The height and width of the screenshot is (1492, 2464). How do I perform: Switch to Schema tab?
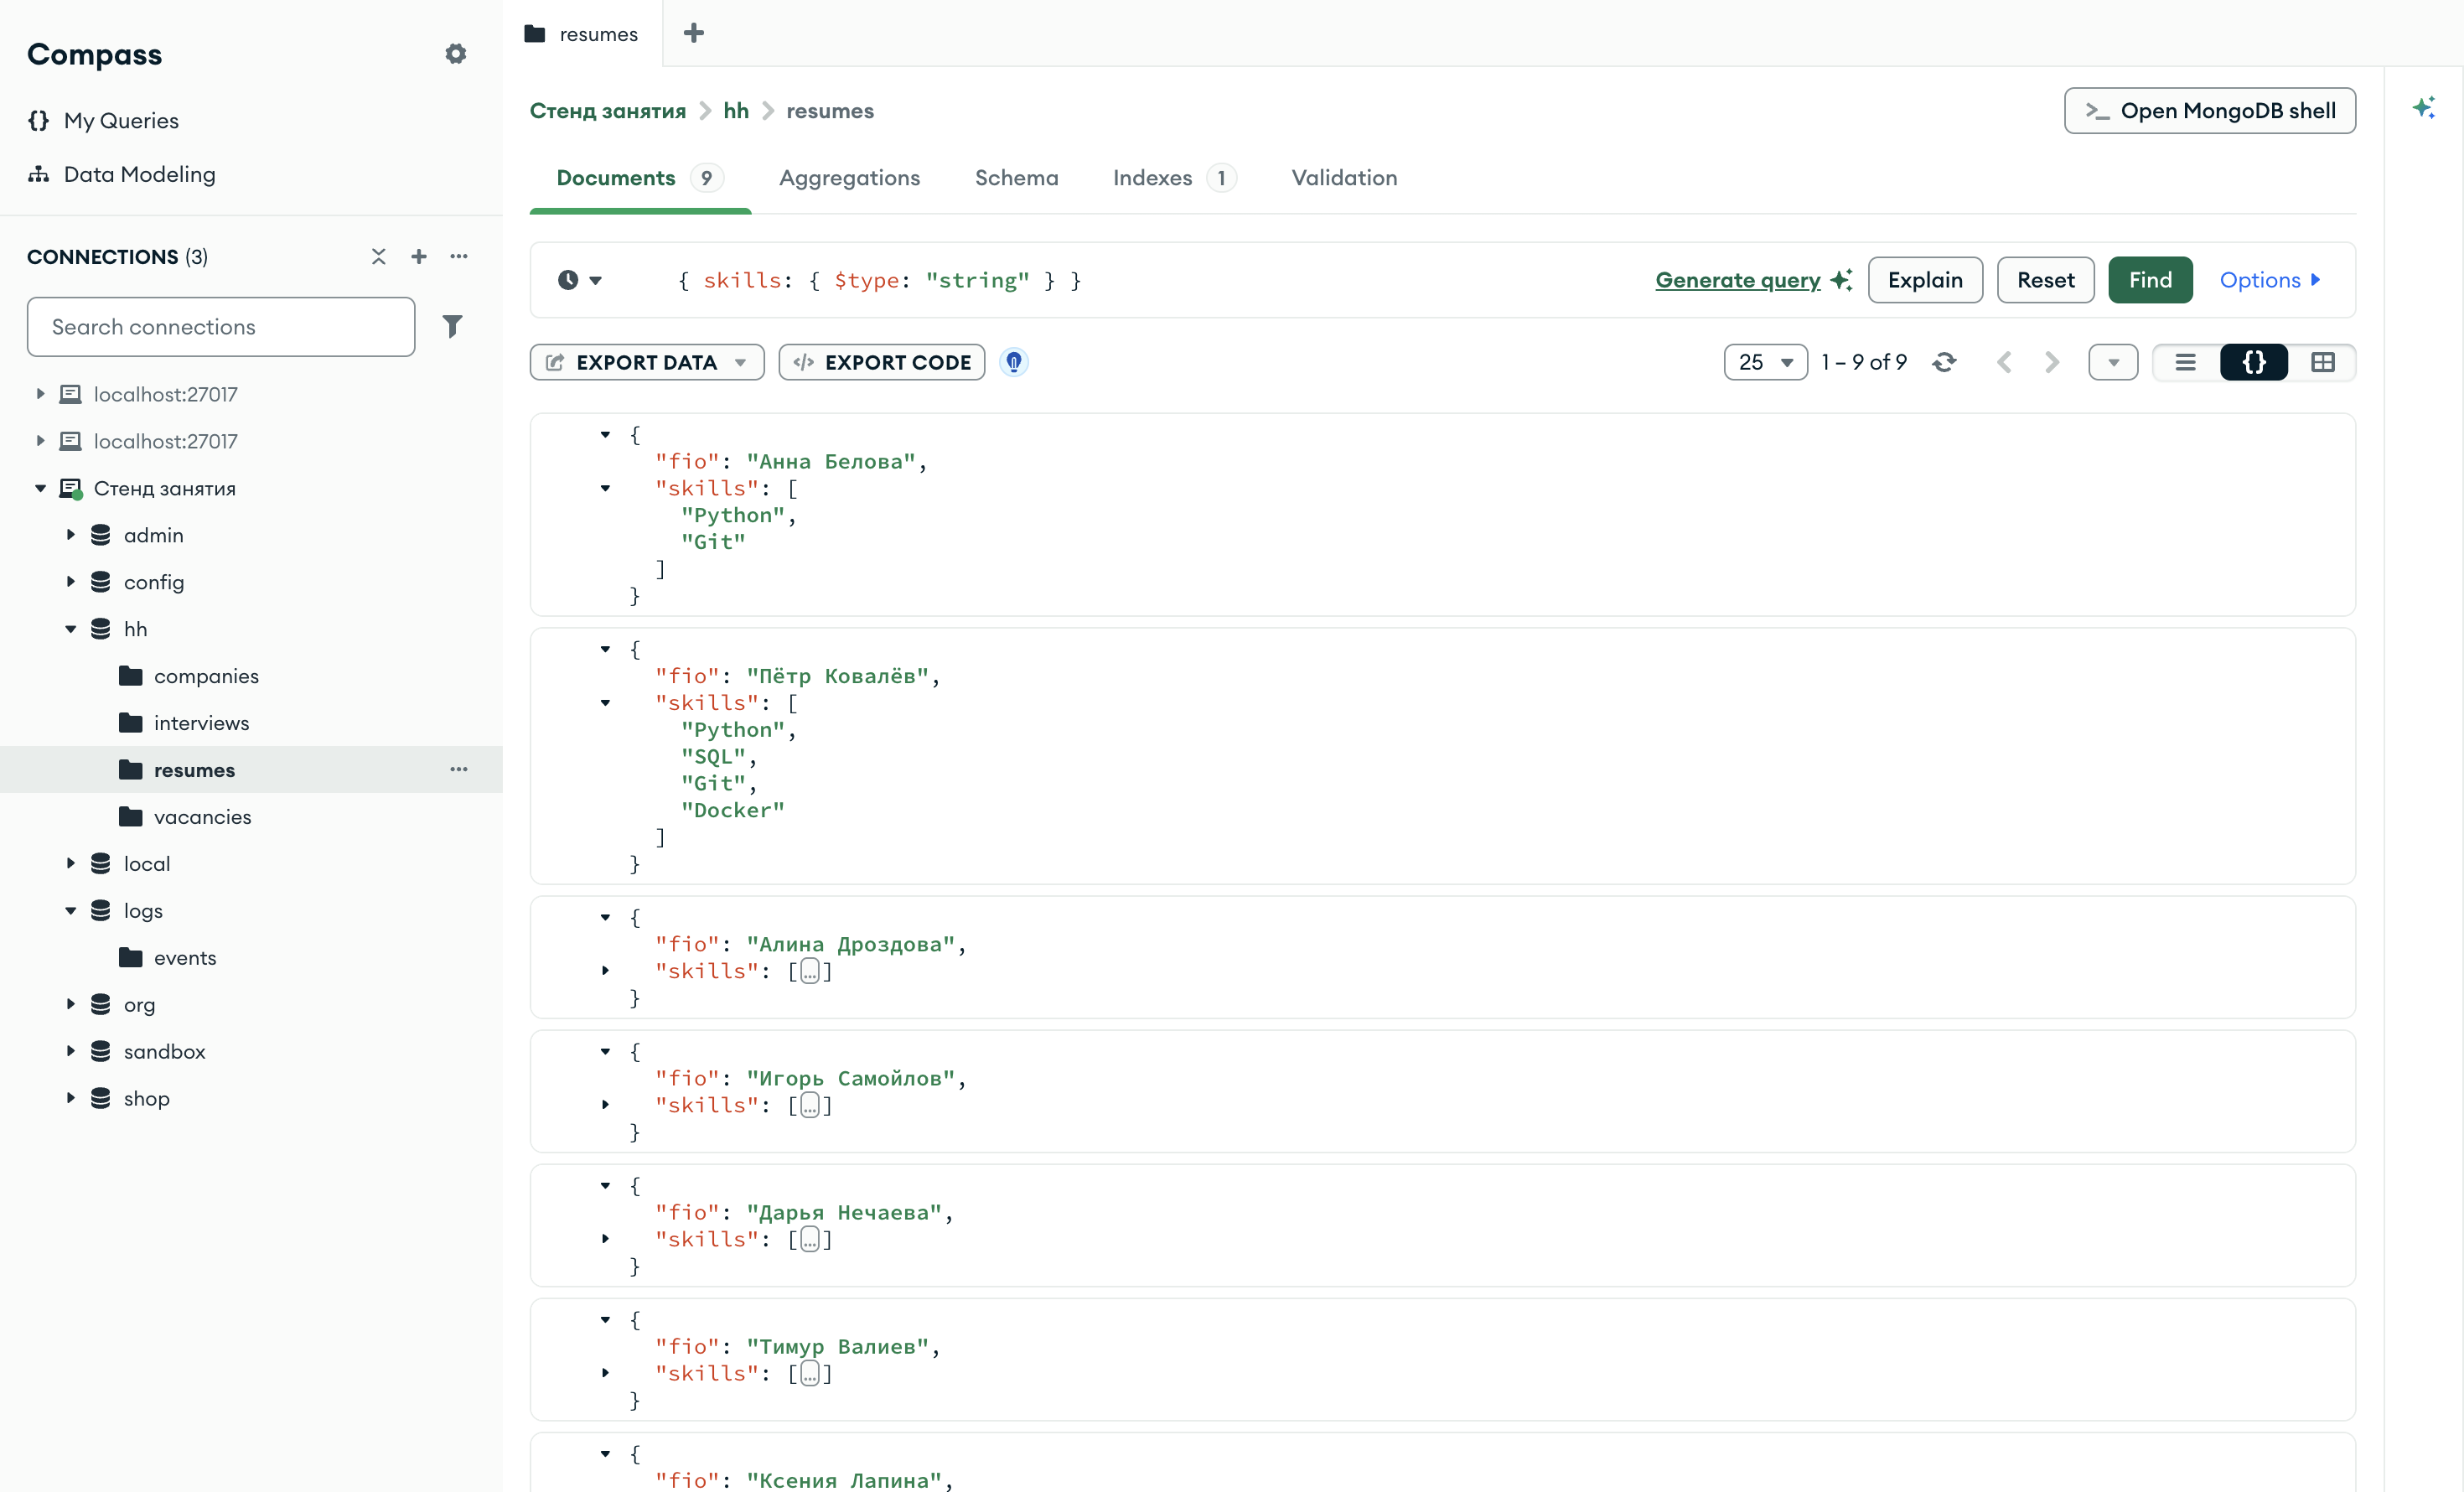point(1016,178)
